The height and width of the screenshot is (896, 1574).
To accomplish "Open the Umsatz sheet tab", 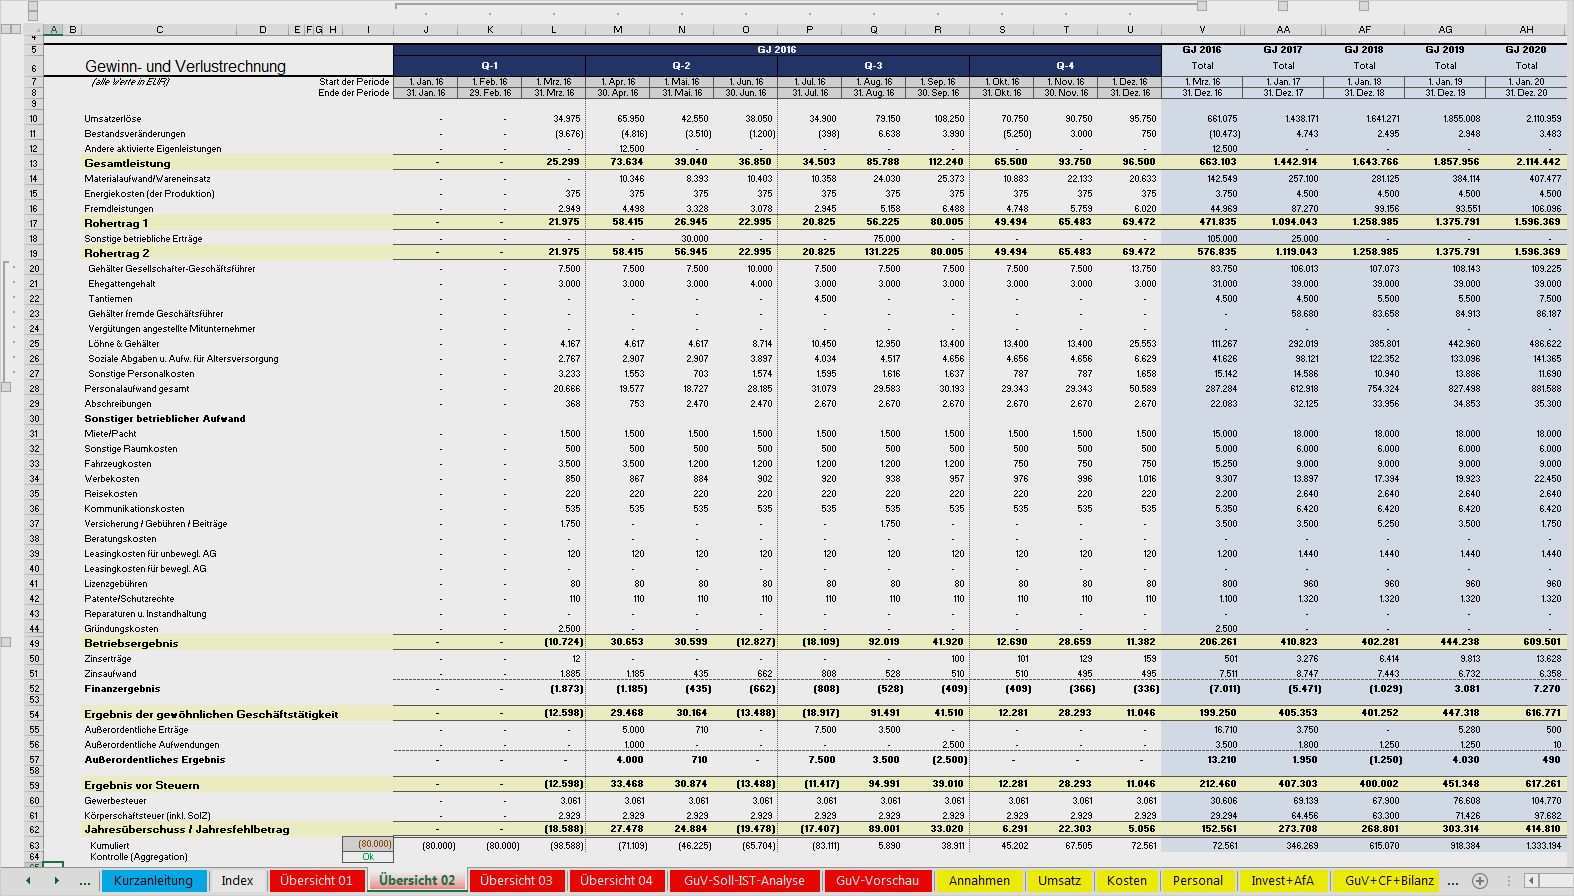I will (x=1059, y=881).
